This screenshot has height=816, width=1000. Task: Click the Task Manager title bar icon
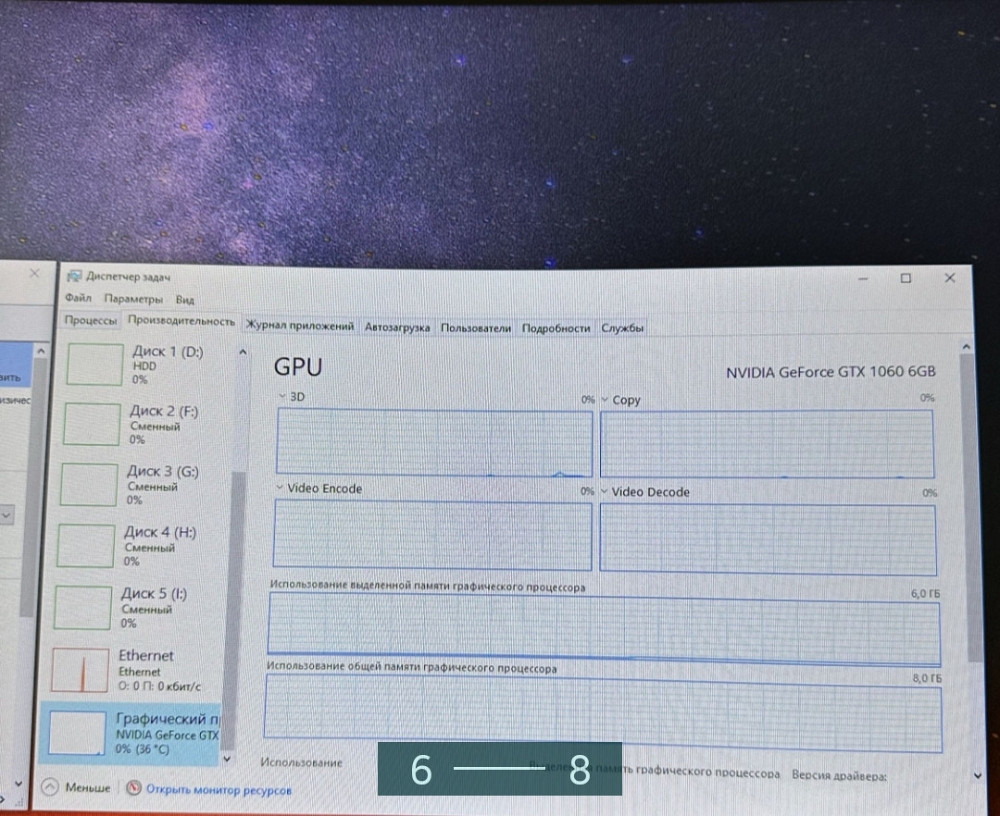click(x=73, y=277)
